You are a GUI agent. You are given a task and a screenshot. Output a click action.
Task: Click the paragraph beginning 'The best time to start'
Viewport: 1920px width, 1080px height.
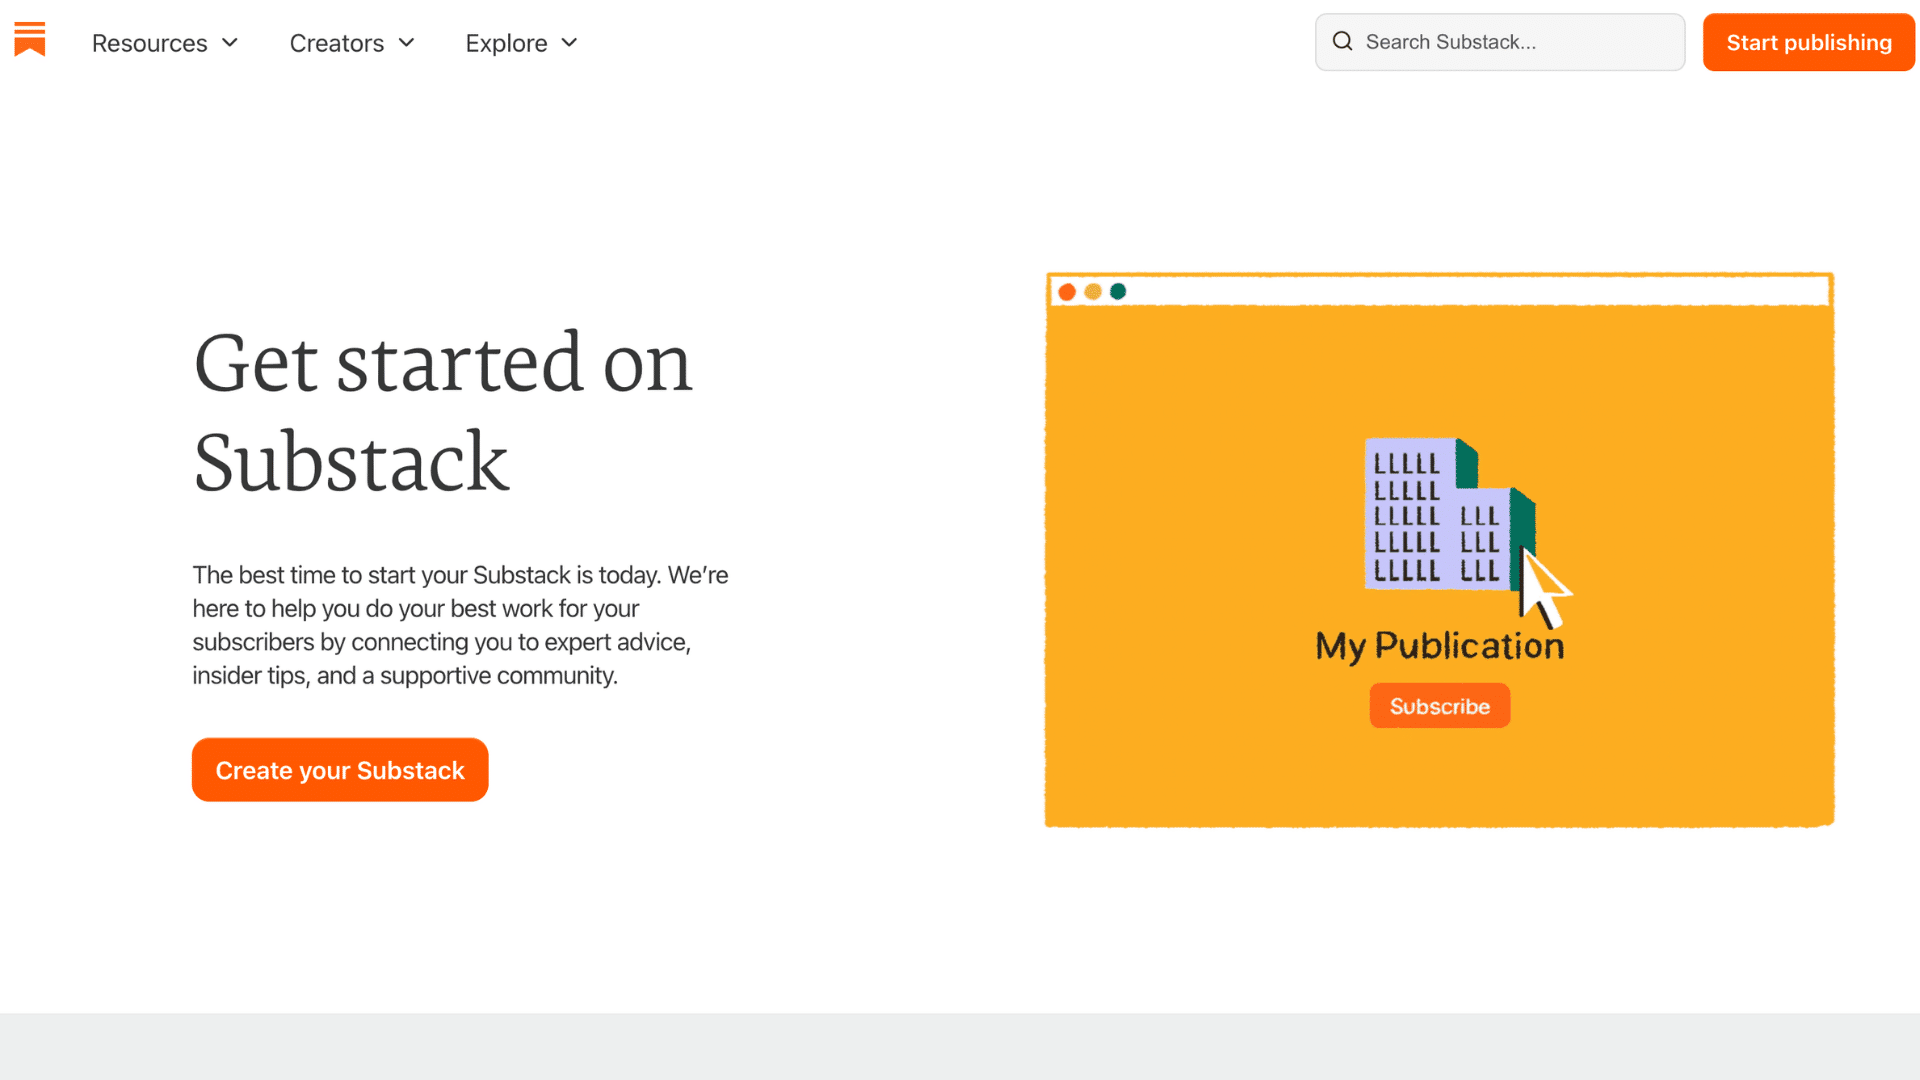click(x=461, y=625)
